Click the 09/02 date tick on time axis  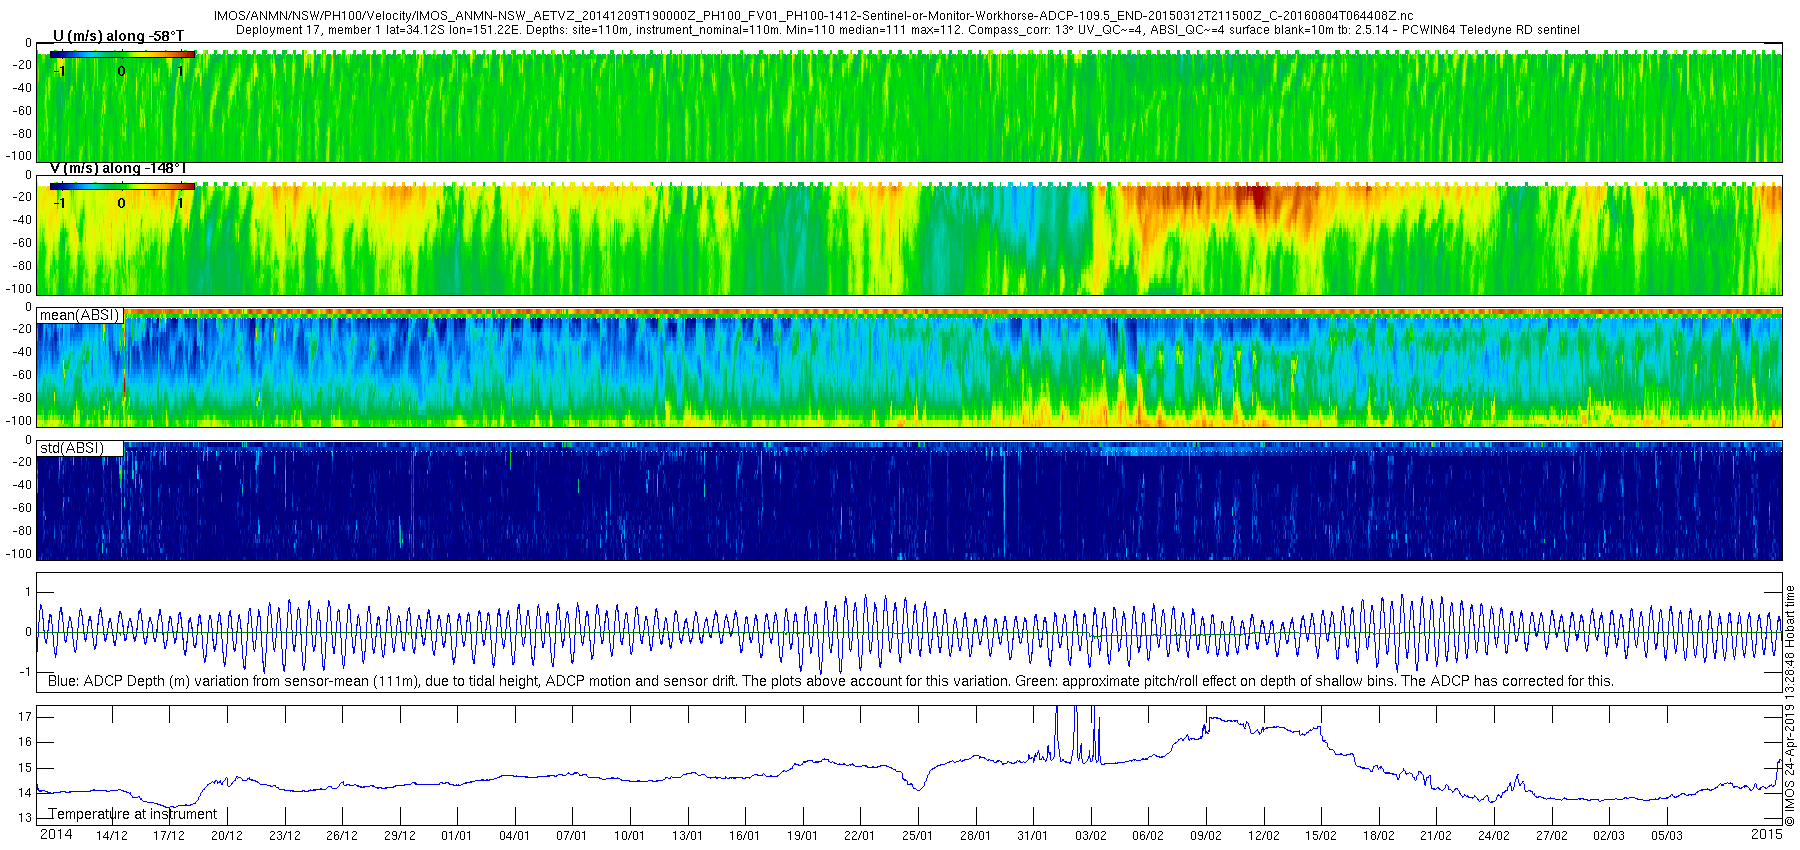click(x=1206, y=836)
